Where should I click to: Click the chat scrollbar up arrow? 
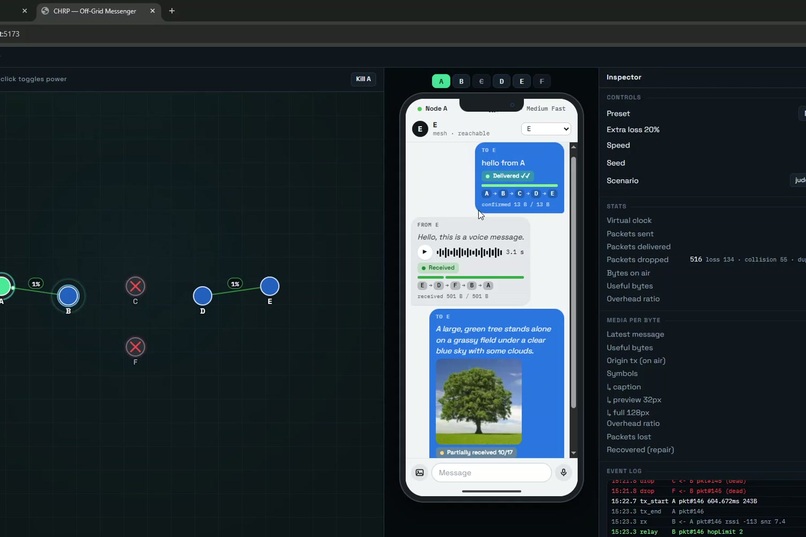573,147
